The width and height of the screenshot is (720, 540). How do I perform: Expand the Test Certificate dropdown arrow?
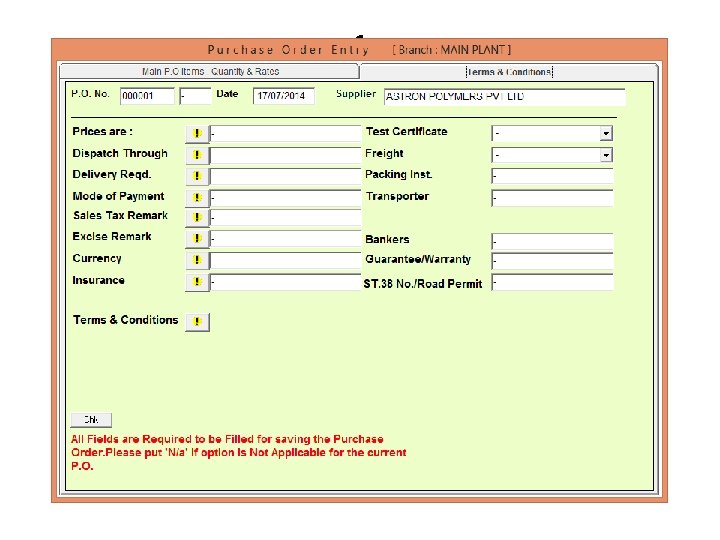click(606, 134)
